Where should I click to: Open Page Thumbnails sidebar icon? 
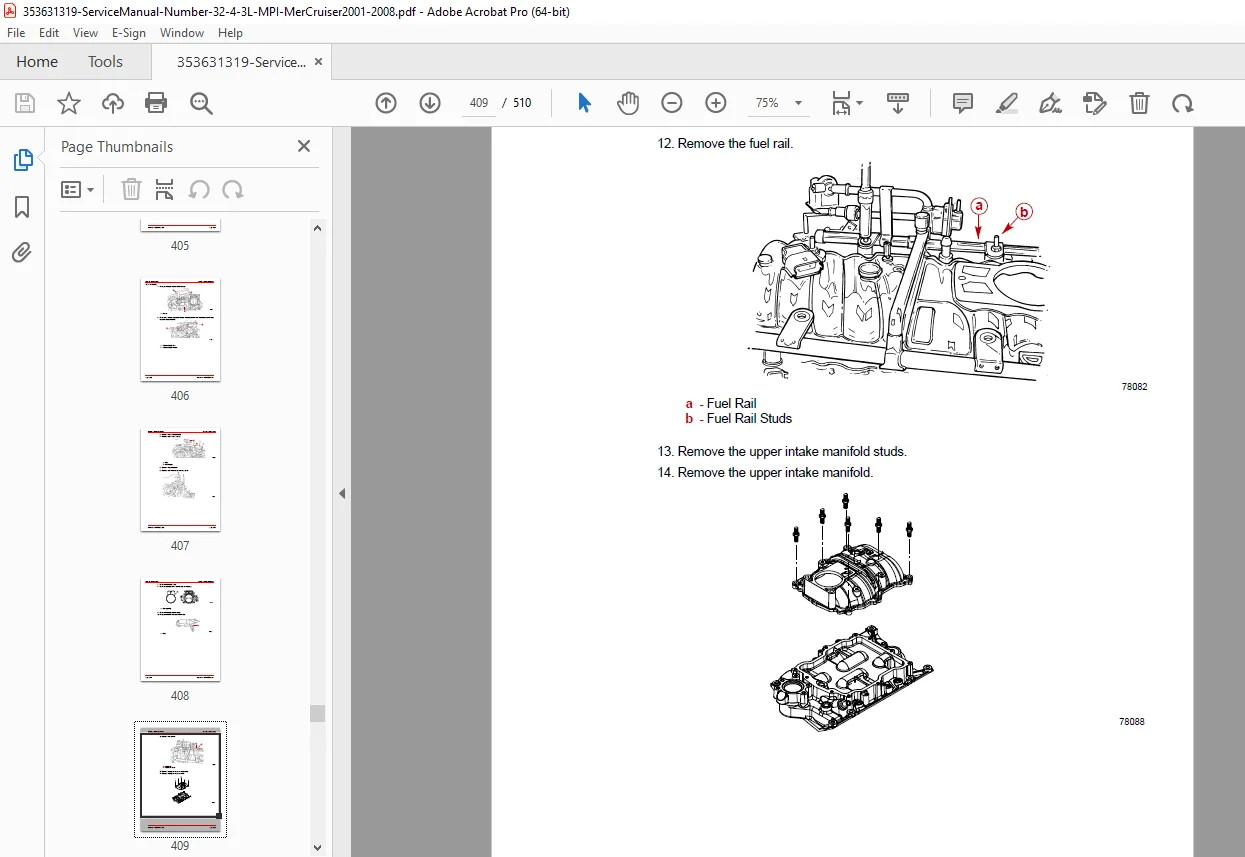tap(22, 160)
